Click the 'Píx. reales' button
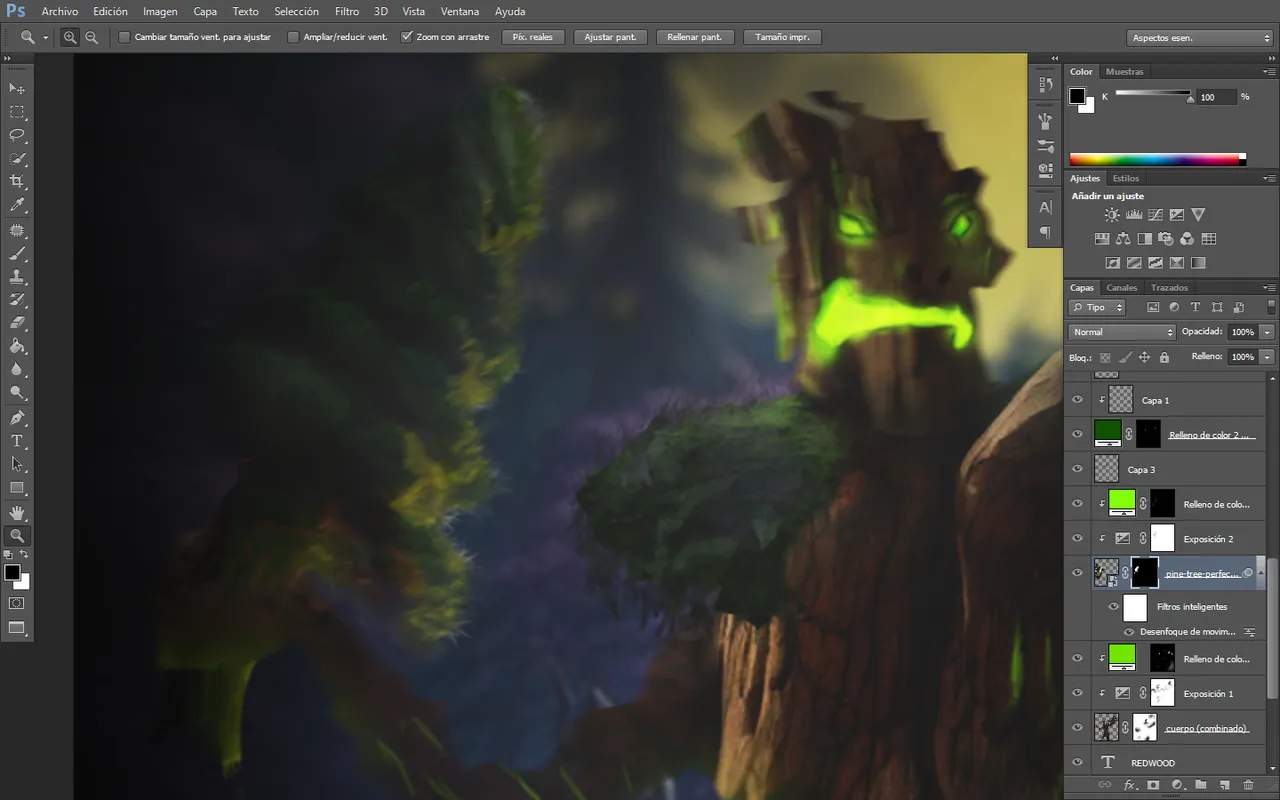This screenshot has width=1280, height=800. click(533, 37)
